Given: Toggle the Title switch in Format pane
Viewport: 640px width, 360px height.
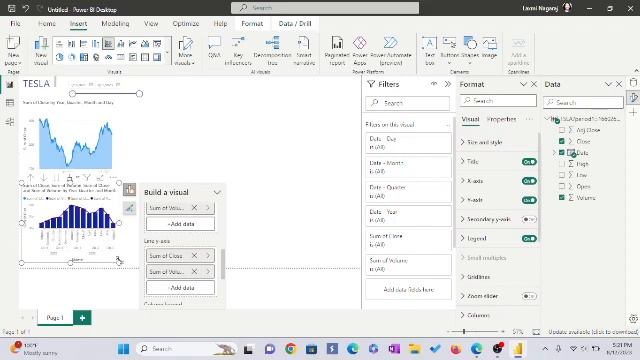Looking at the screenshot, I should tap(529, 162).
